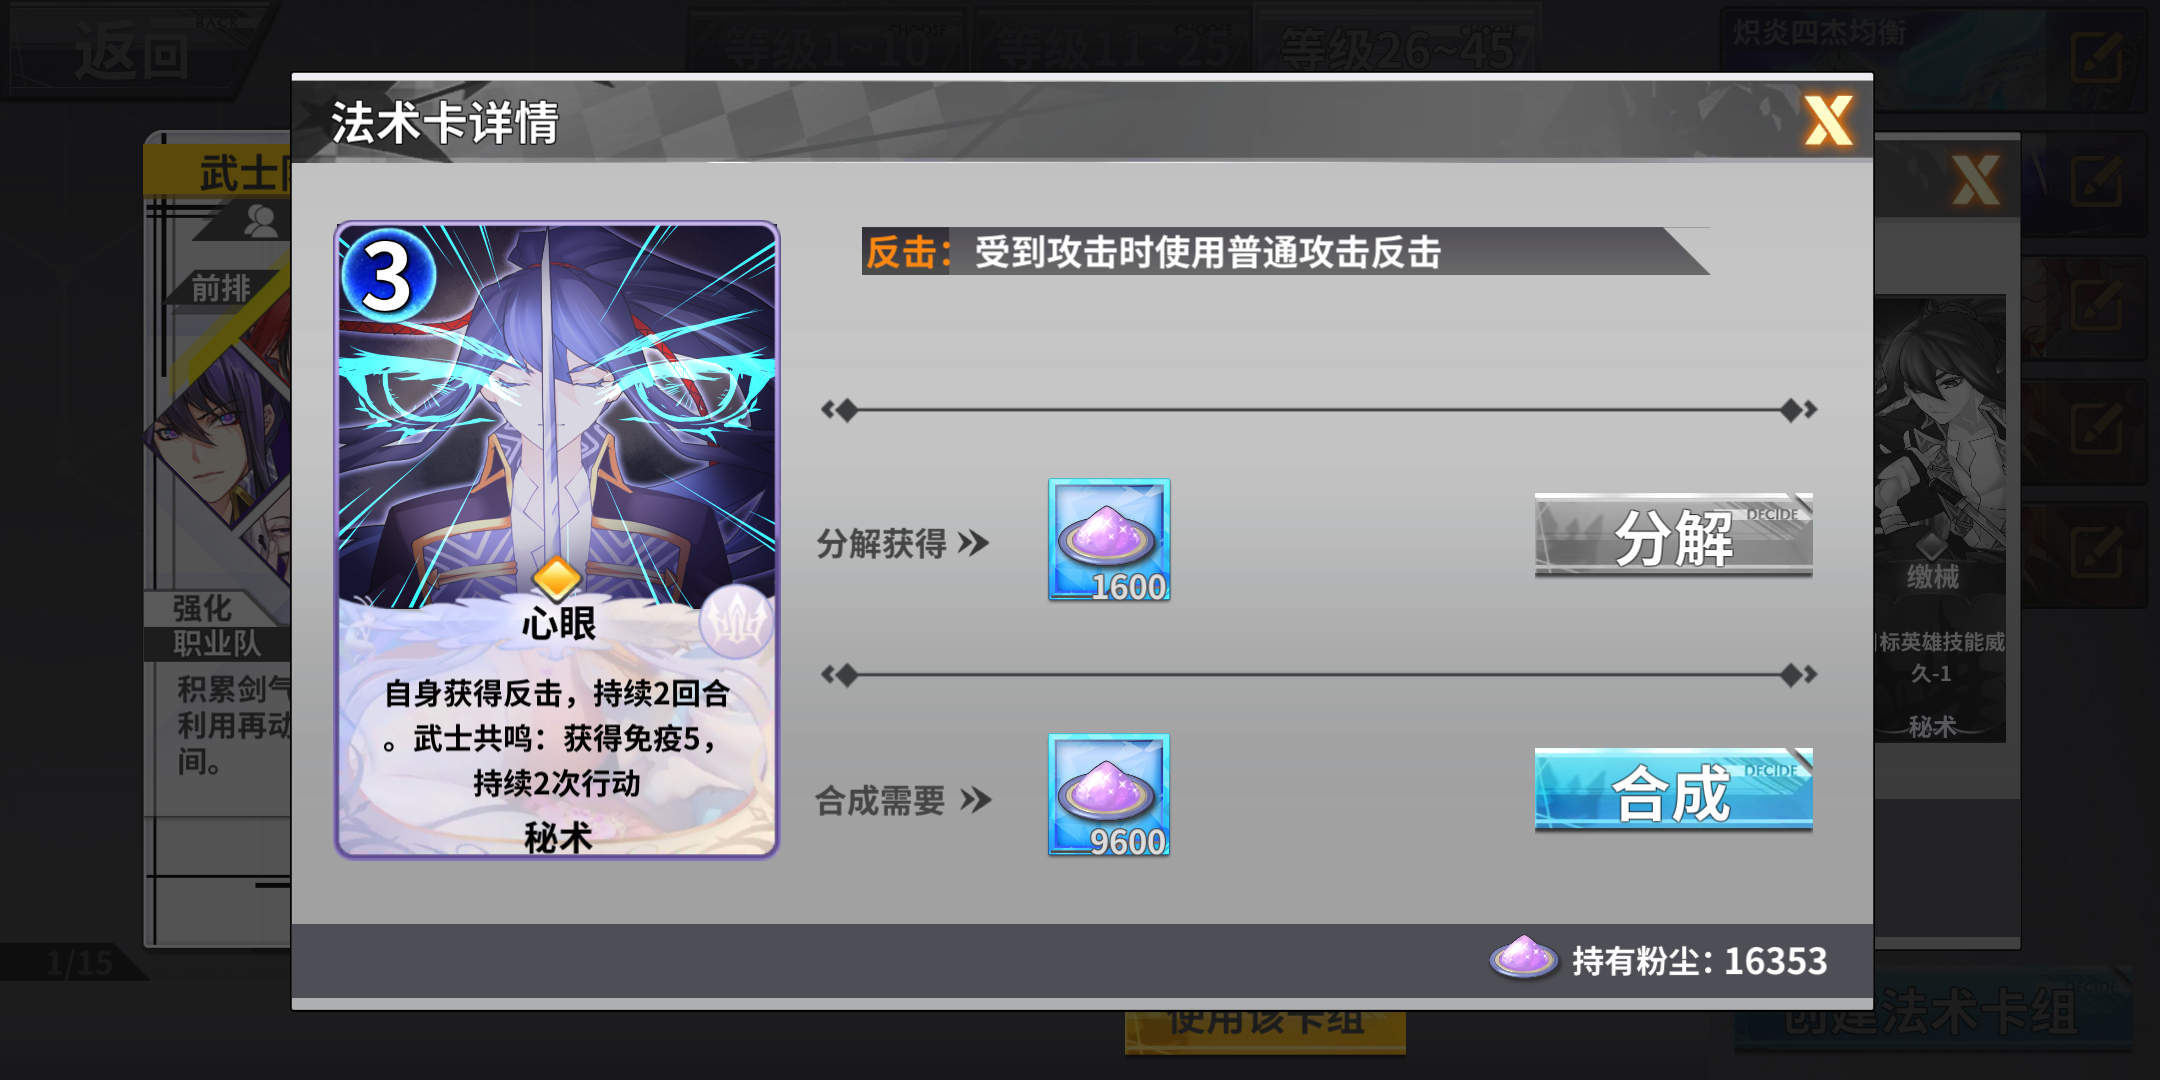2160x1080 pixels.
Task: Click the 分解 decompose button
Action: [x=1673, y=535]
